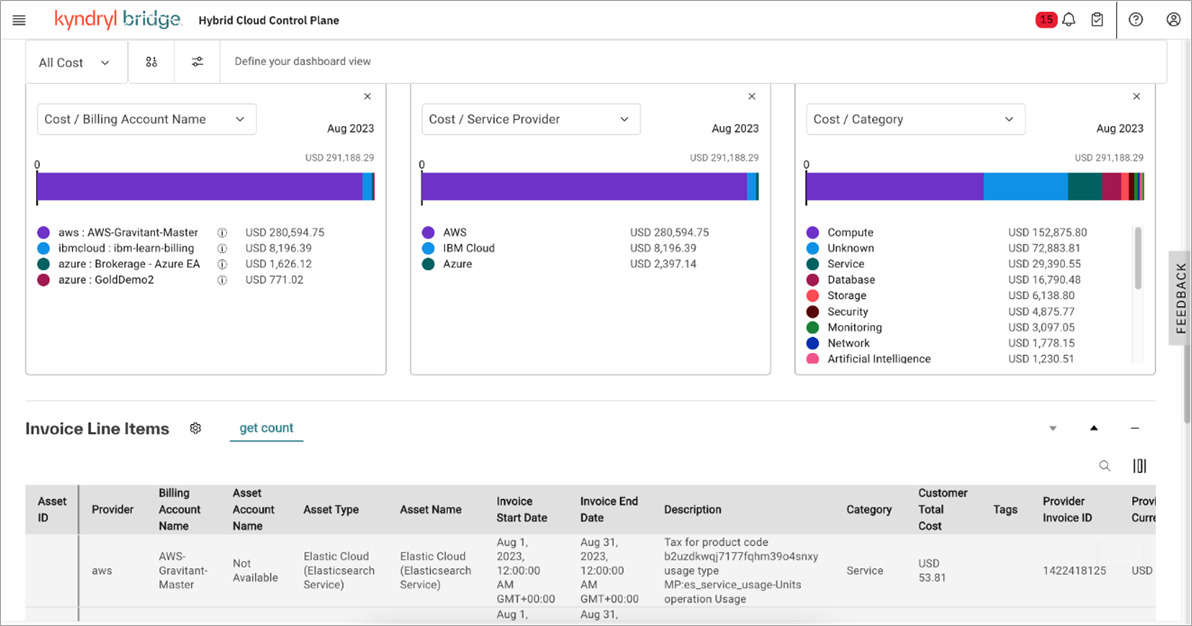Close the Cost / Category widget

point(1137,97)
